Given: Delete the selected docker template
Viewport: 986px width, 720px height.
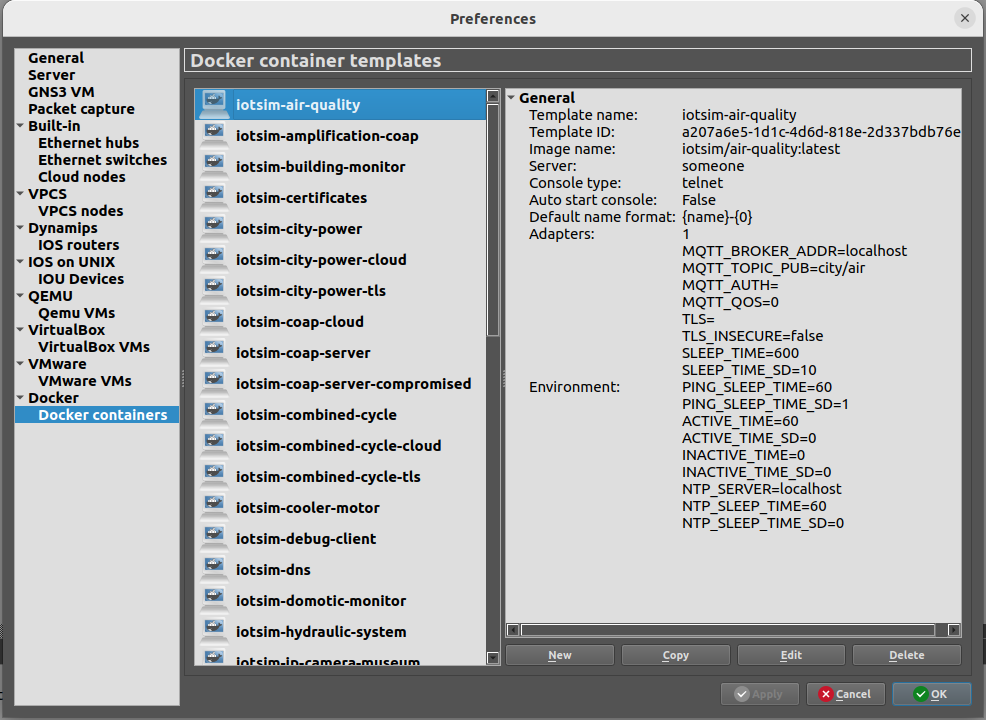Looking at the screenshot, I should tap(907, 655).
